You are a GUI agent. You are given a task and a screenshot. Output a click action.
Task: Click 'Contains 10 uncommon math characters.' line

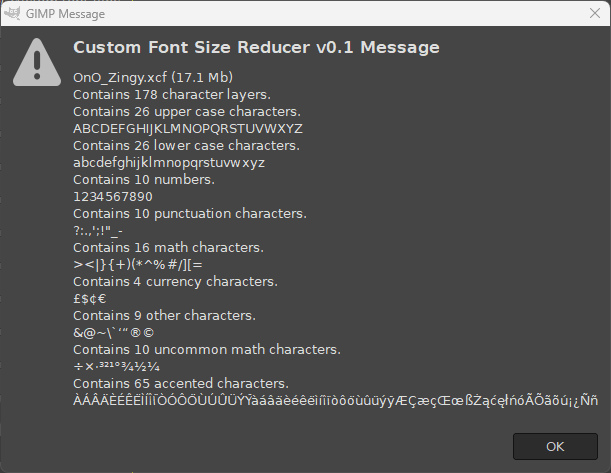(x=207, y=349)
